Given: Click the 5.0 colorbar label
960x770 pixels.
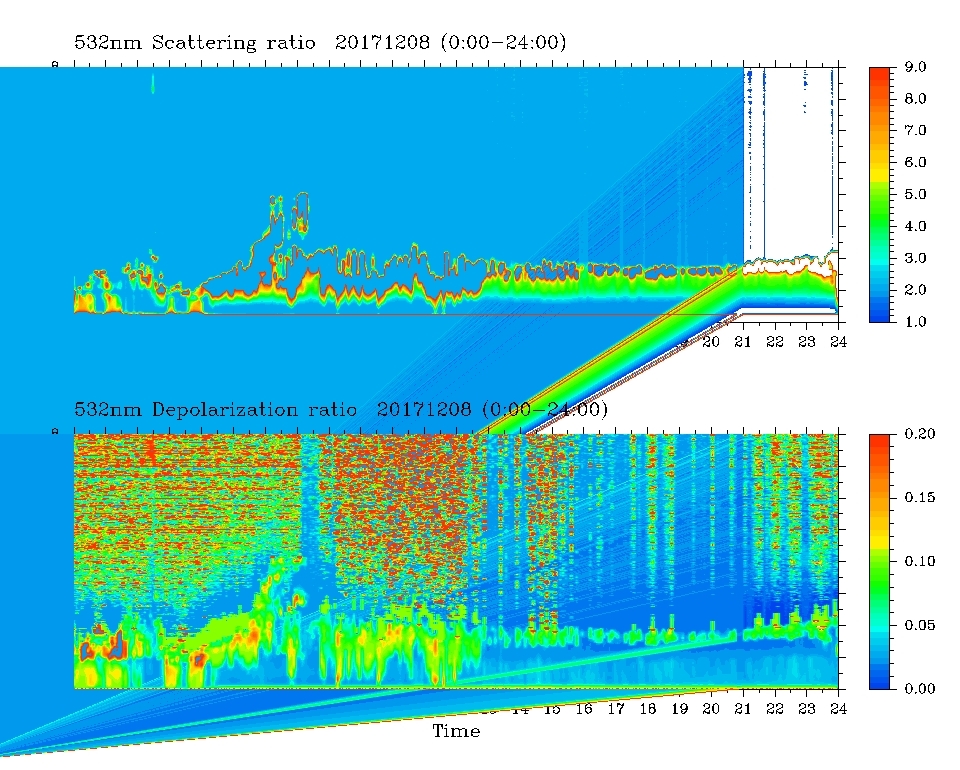Looking at the screenshot, I should 915,194.
